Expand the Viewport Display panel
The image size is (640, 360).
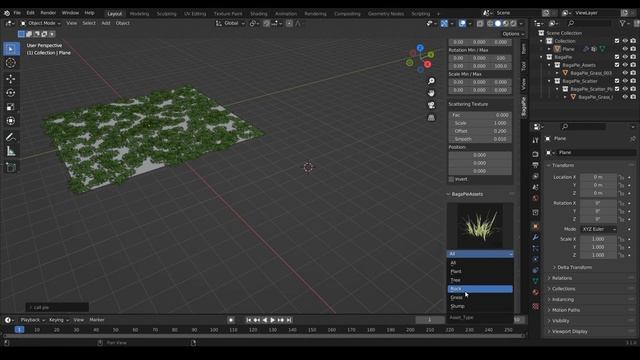pos(569,331)
